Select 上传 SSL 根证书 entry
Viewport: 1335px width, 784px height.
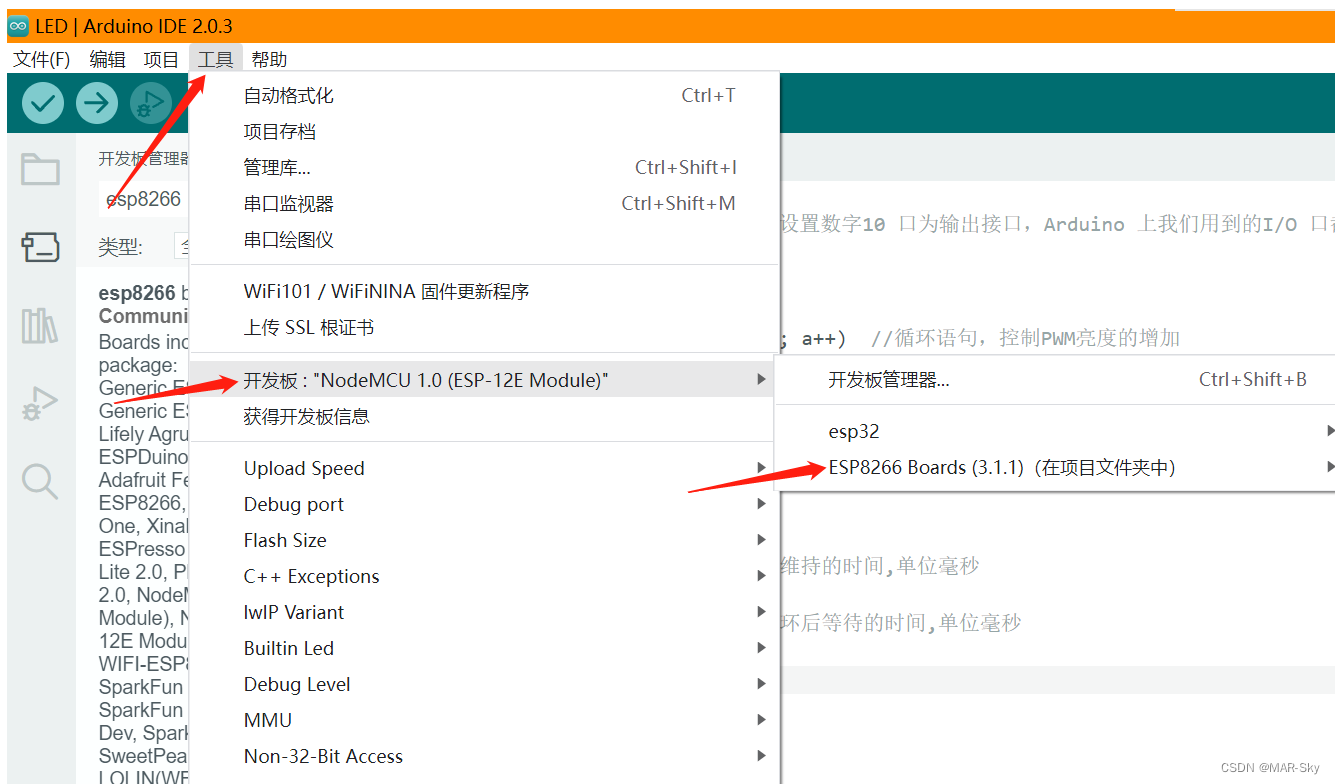click(484, 328)
